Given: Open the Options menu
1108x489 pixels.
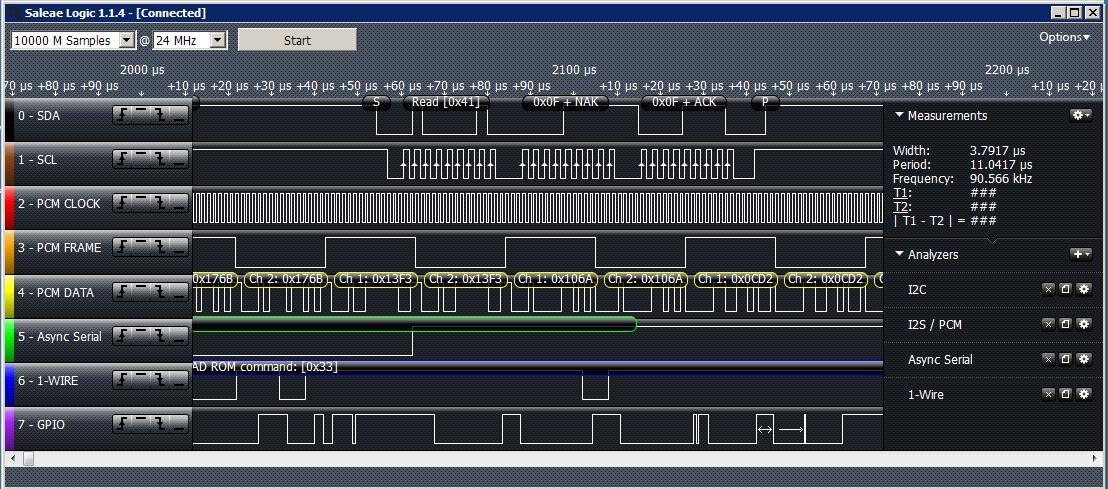Looking at the screenshot, I should pyautogui.click(x=1064, y=37).
